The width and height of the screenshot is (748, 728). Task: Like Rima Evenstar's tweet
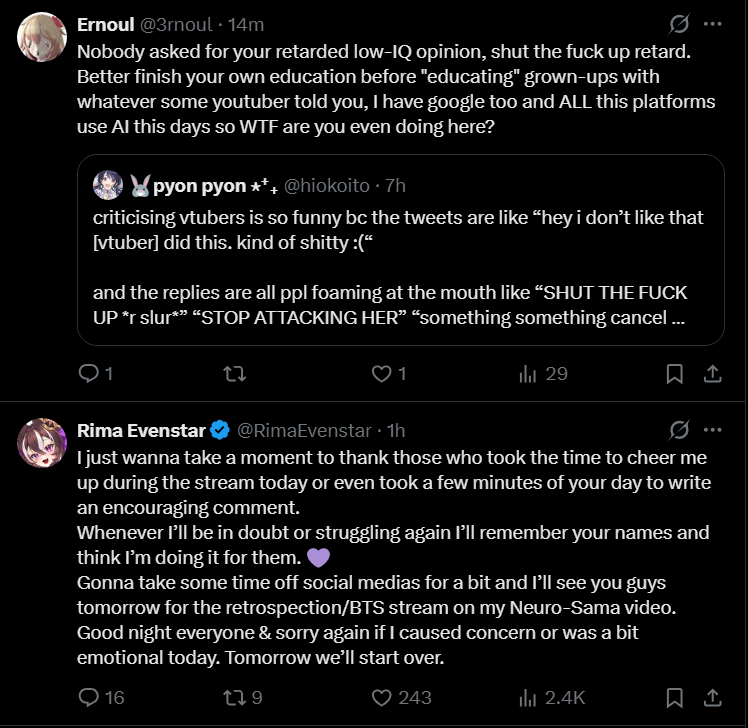[x=381, y=697]
